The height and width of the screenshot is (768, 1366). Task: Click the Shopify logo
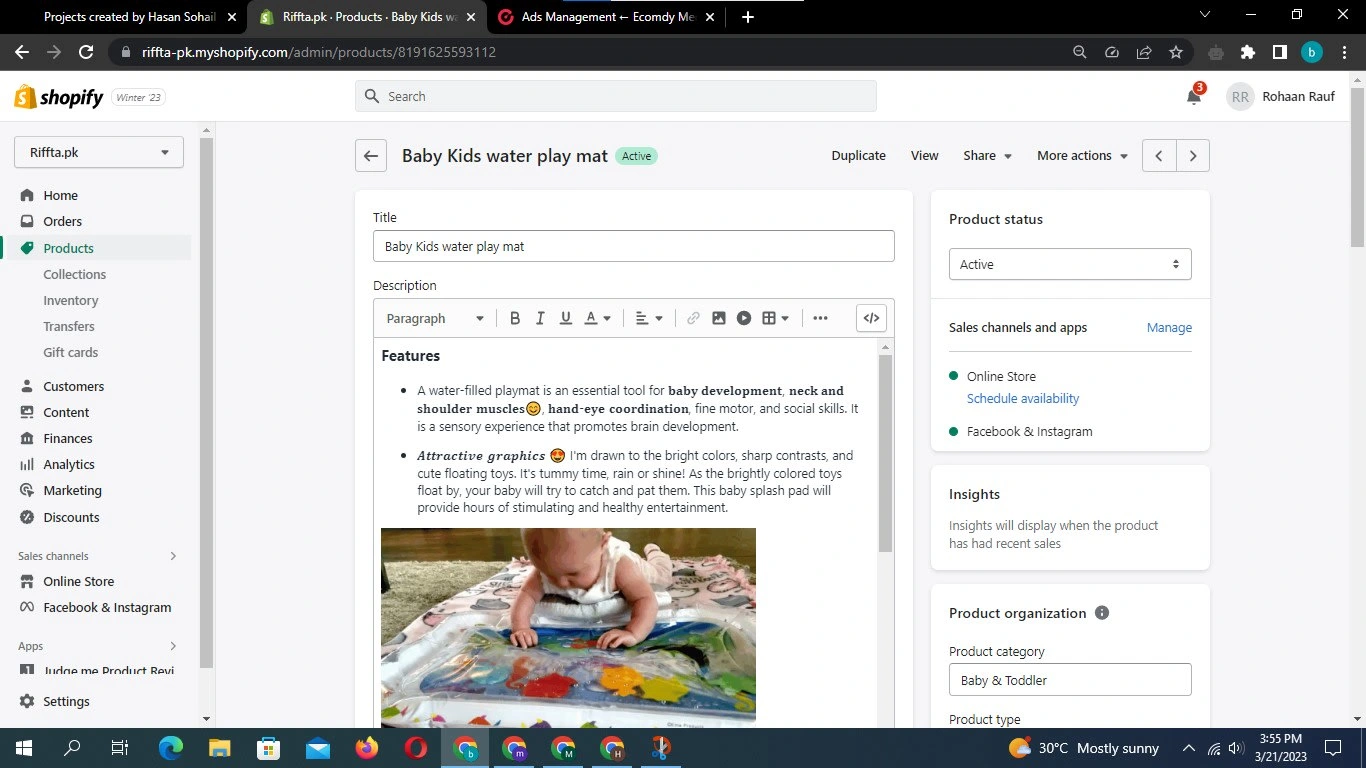pyautogui.click(x=59, y=97)
